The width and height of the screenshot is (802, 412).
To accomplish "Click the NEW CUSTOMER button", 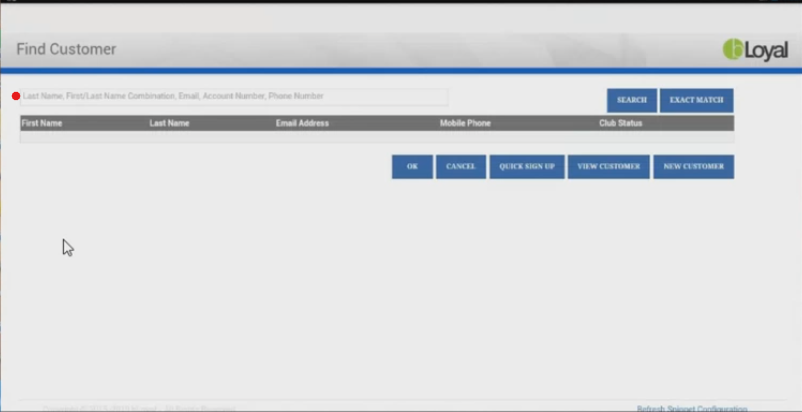I will [694, 167].
